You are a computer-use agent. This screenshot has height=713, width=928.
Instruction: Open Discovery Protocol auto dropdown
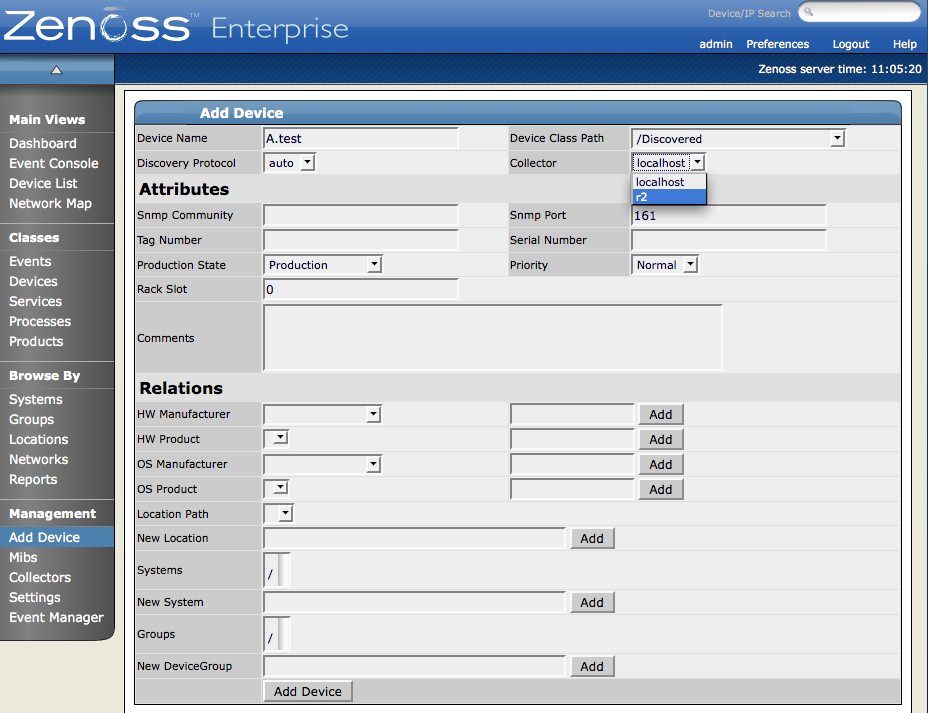289,163
